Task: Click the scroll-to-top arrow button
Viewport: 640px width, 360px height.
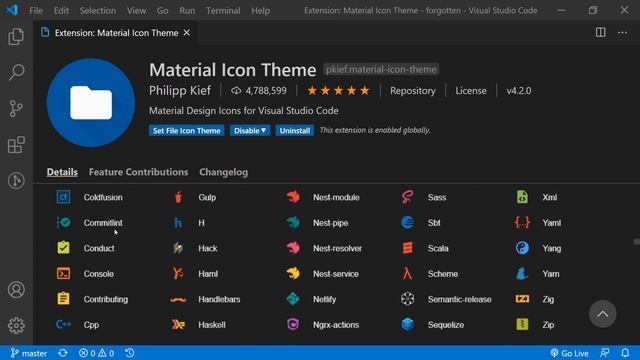Action: coord(602,314)
